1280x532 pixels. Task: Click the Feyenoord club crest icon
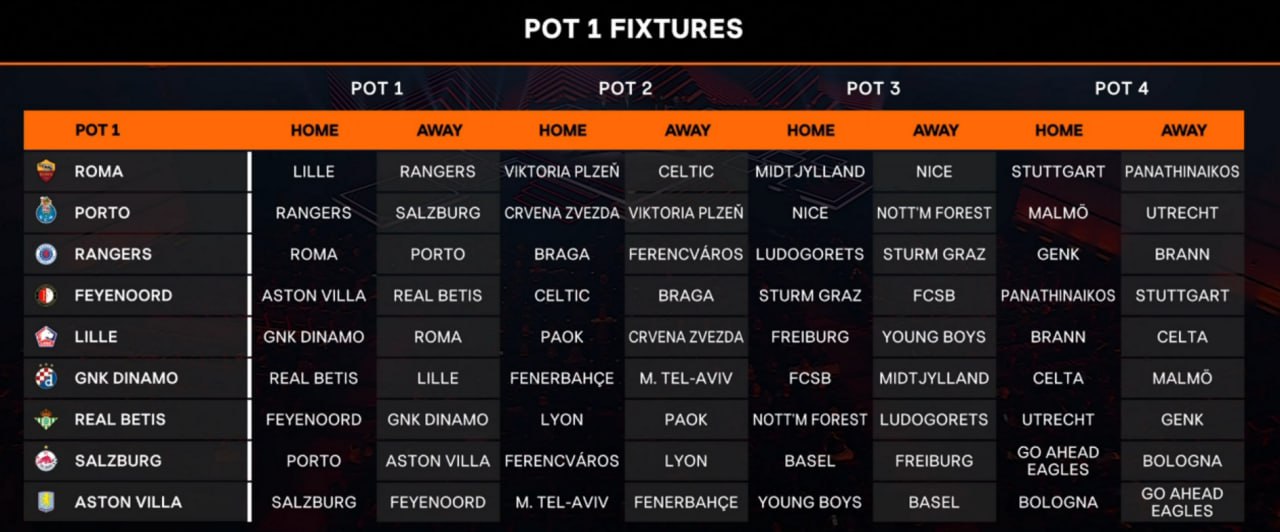[x=46, y=296]
